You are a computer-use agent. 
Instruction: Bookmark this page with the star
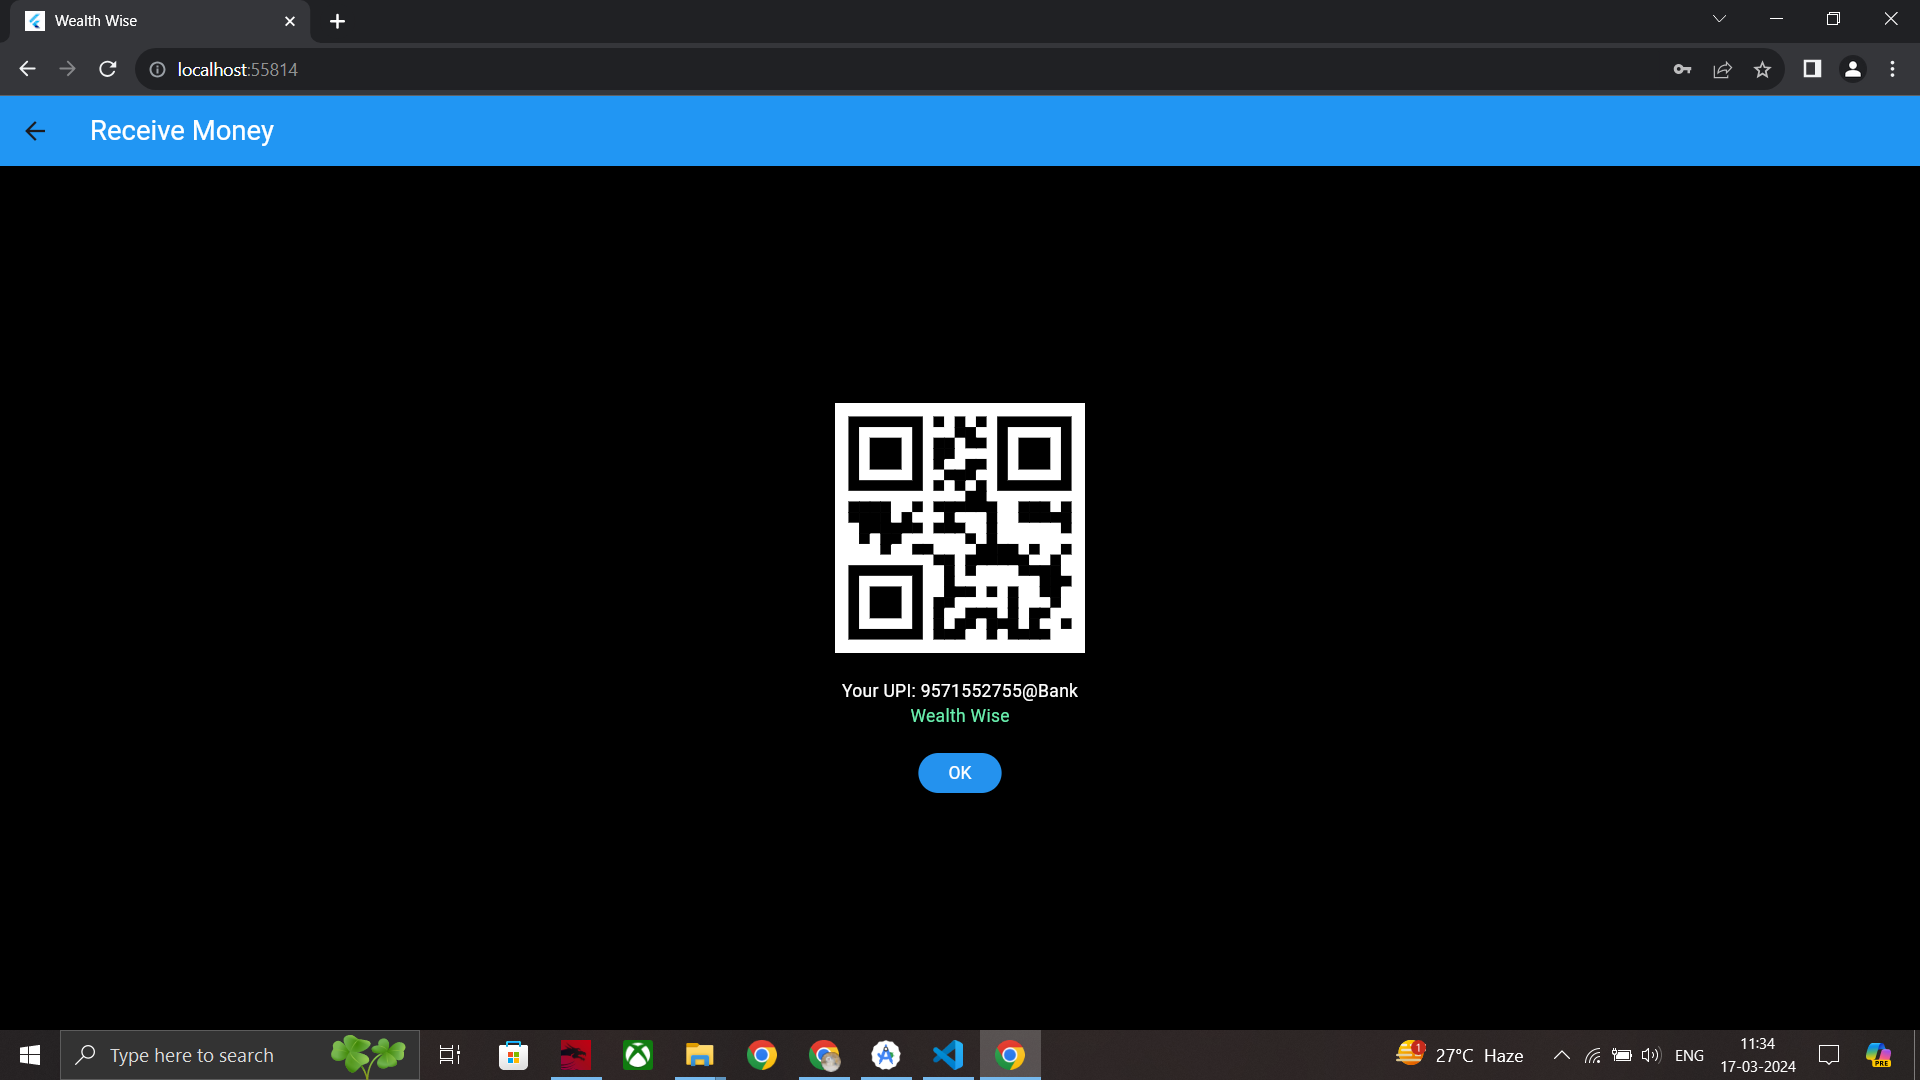point(1762,69)
